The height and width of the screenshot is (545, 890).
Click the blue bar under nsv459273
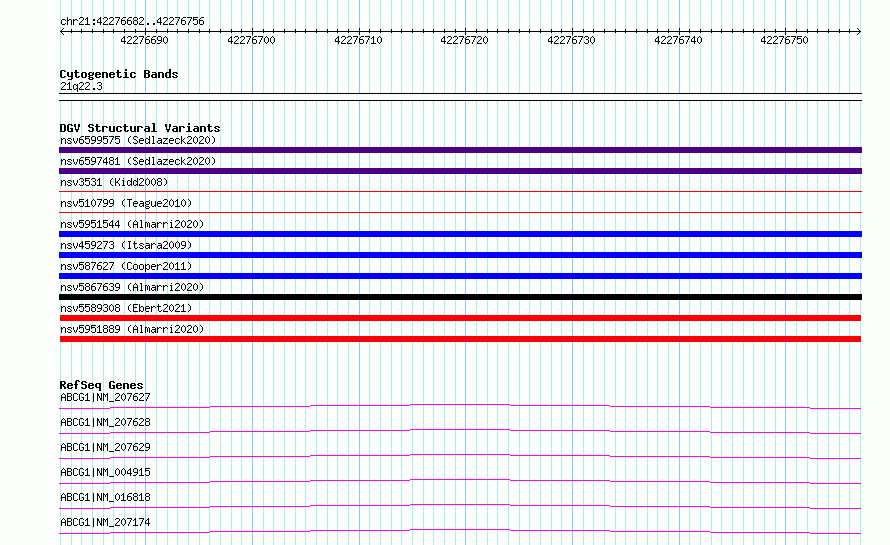point(460,255)
